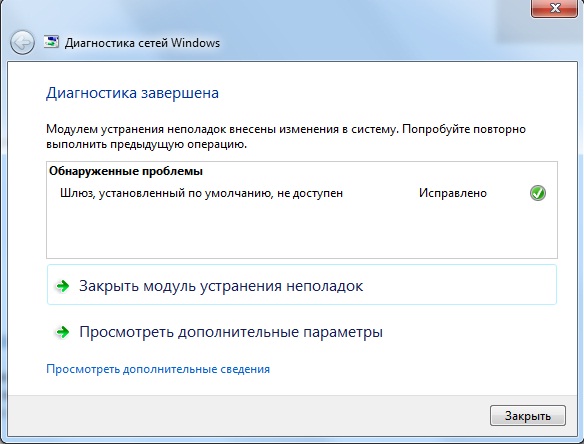Image resolution: width=584 pixels, height=444 pixels.
Task: Click the Закрыть button at the bottom
Action: [528, 416]
